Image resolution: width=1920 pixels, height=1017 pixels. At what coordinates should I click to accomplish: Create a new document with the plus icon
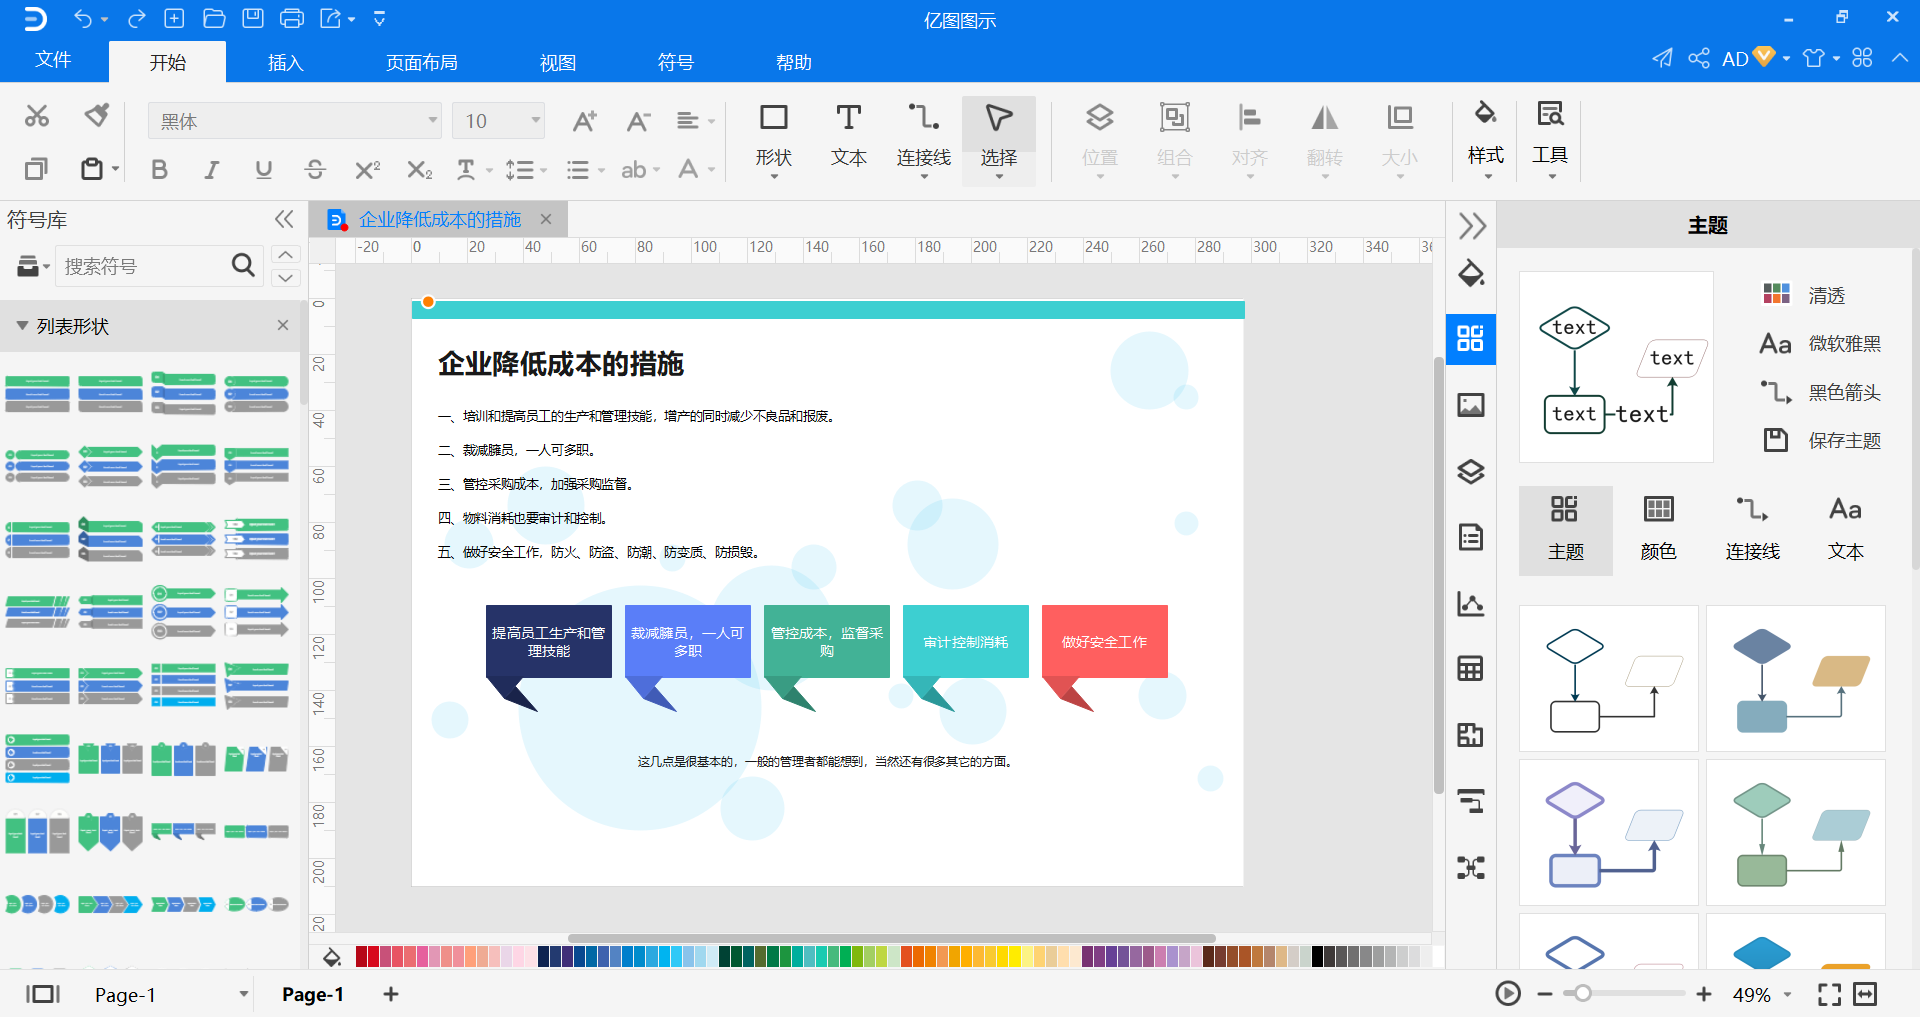point(174,18)
